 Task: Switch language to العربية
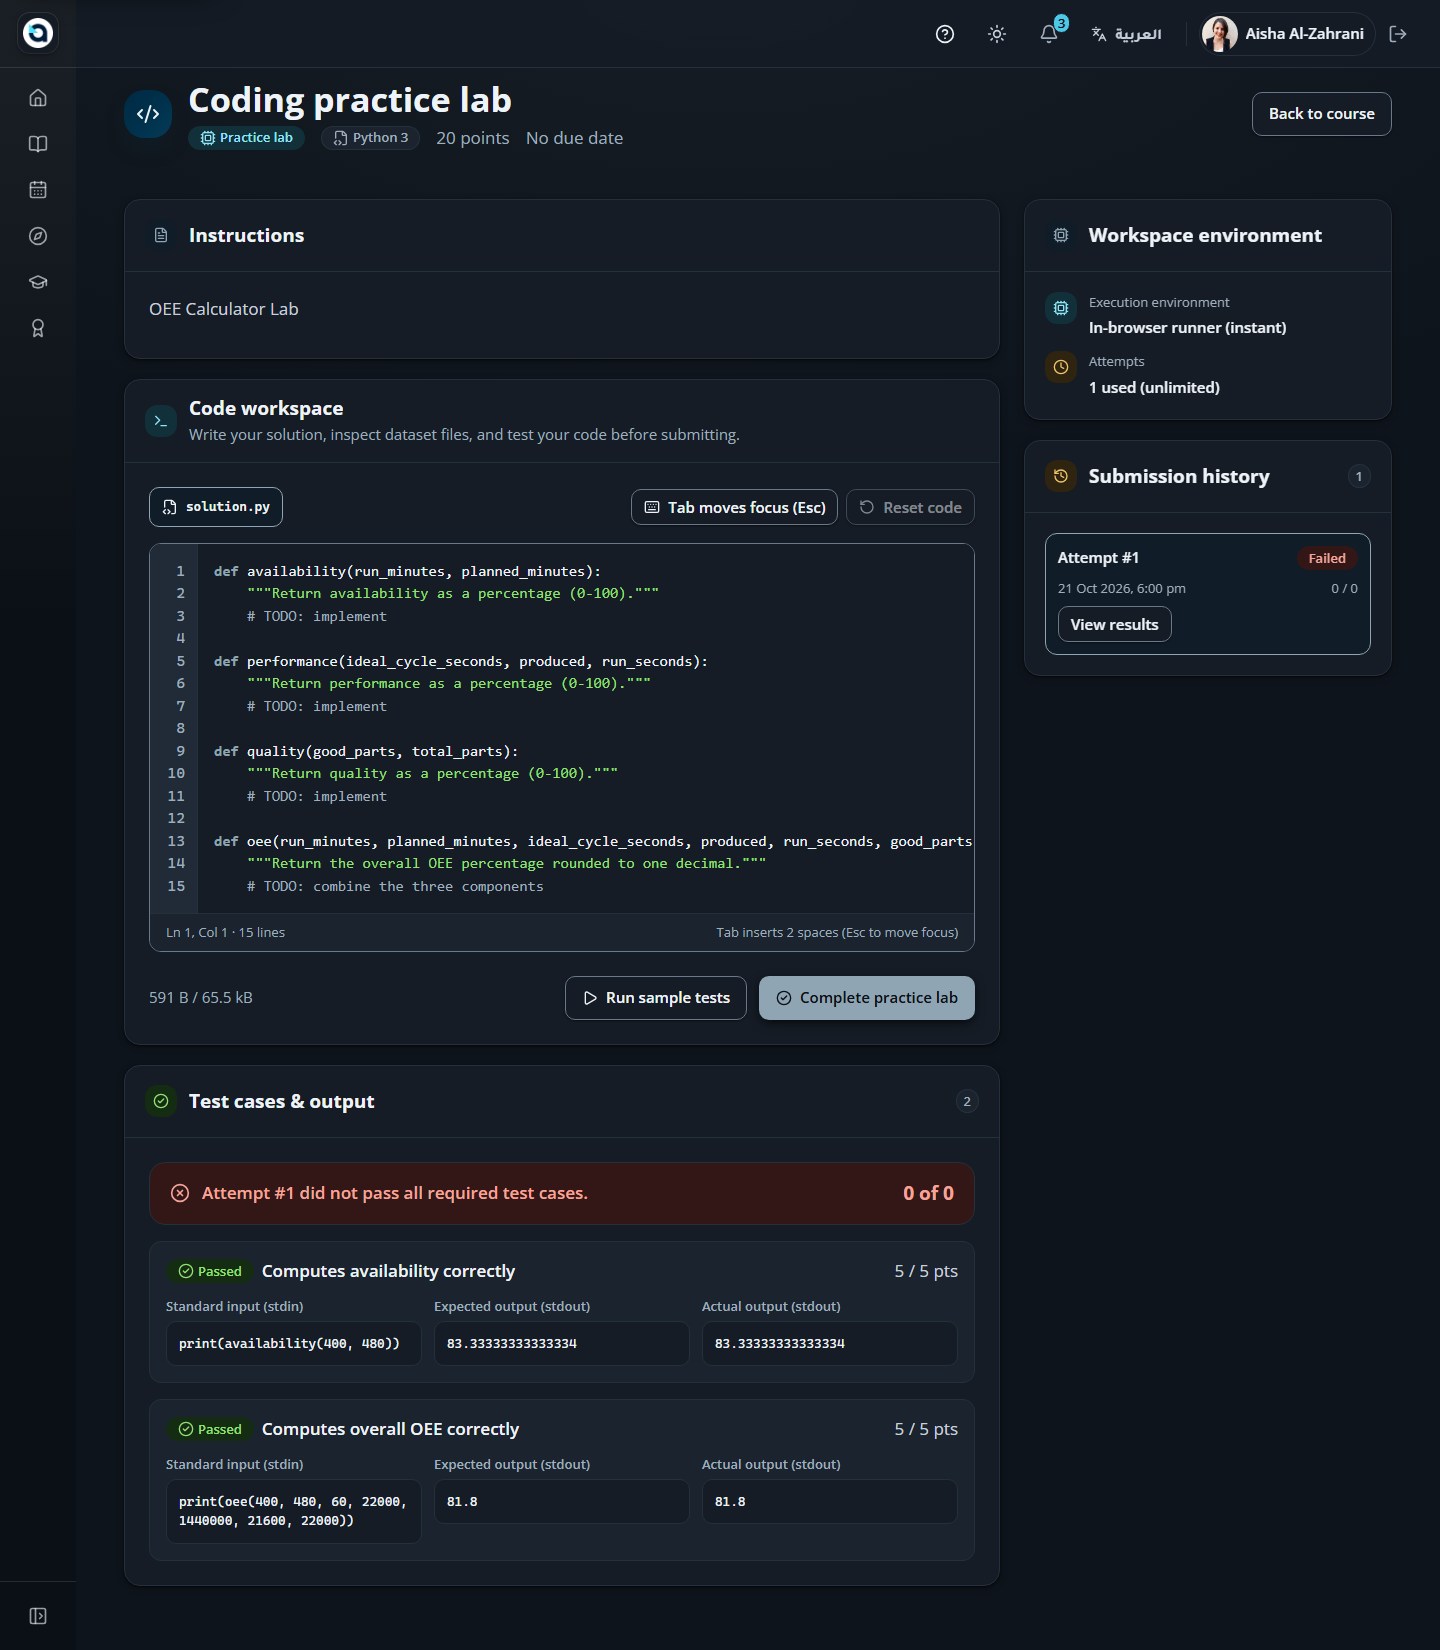tap(1127, 34)
